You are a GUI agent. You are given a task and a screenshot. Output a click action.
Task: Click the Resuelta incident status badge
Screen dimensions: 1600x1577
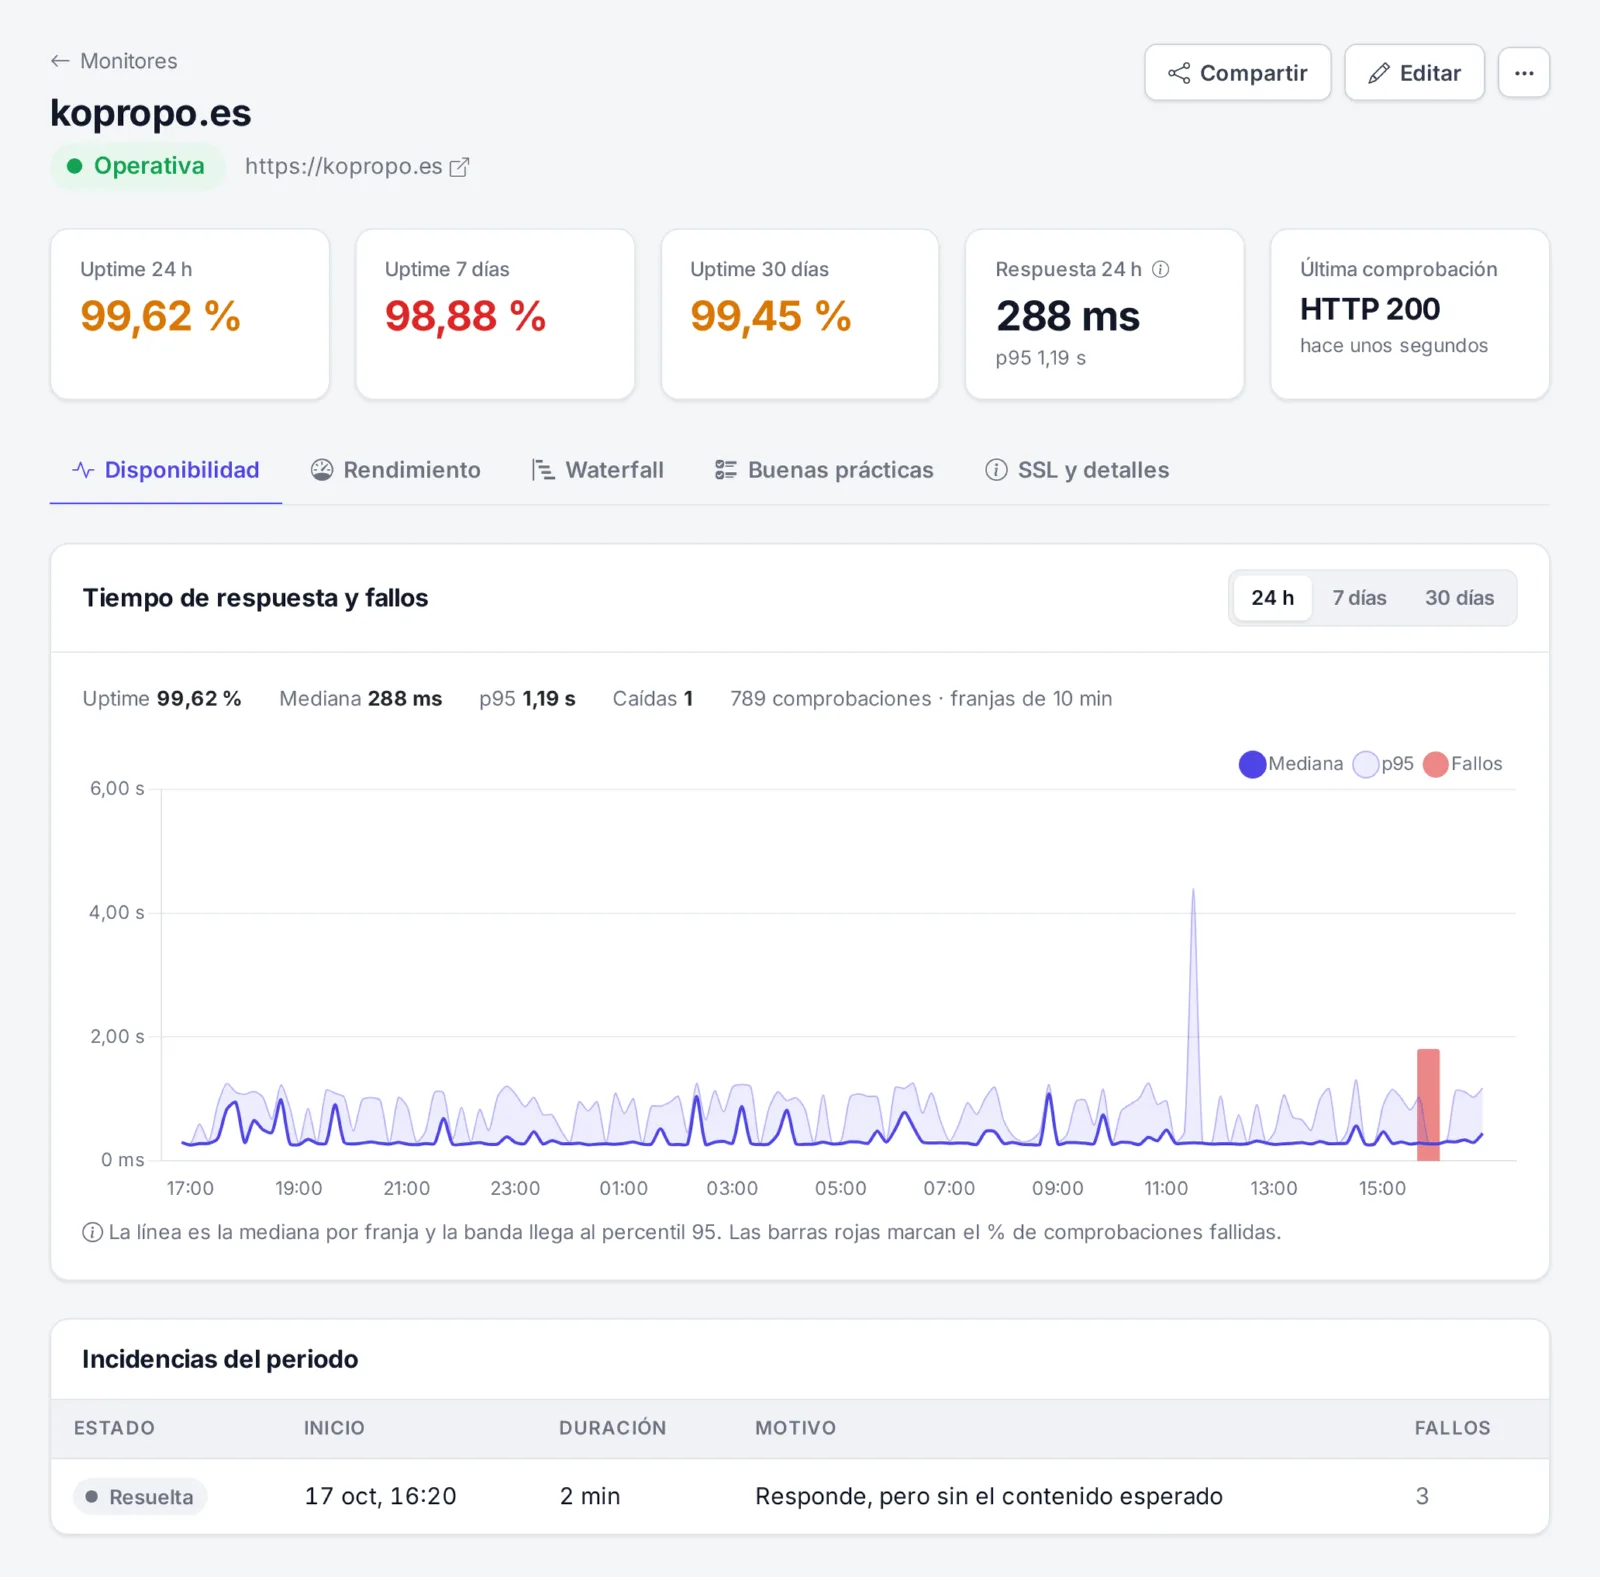[x=140, y=1497]
